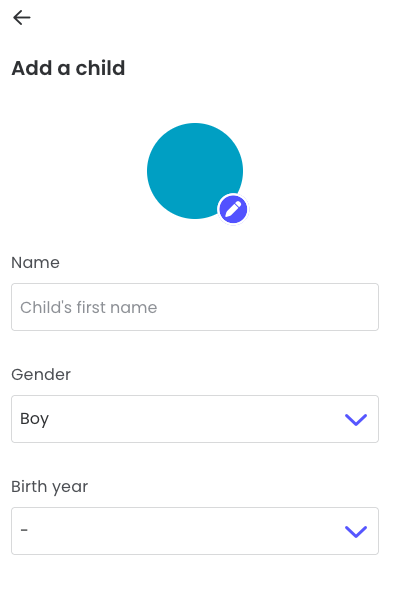Click the Child's first name placeholder text
The height and width of the screenshot is (607, 396).
coord(89,307)
